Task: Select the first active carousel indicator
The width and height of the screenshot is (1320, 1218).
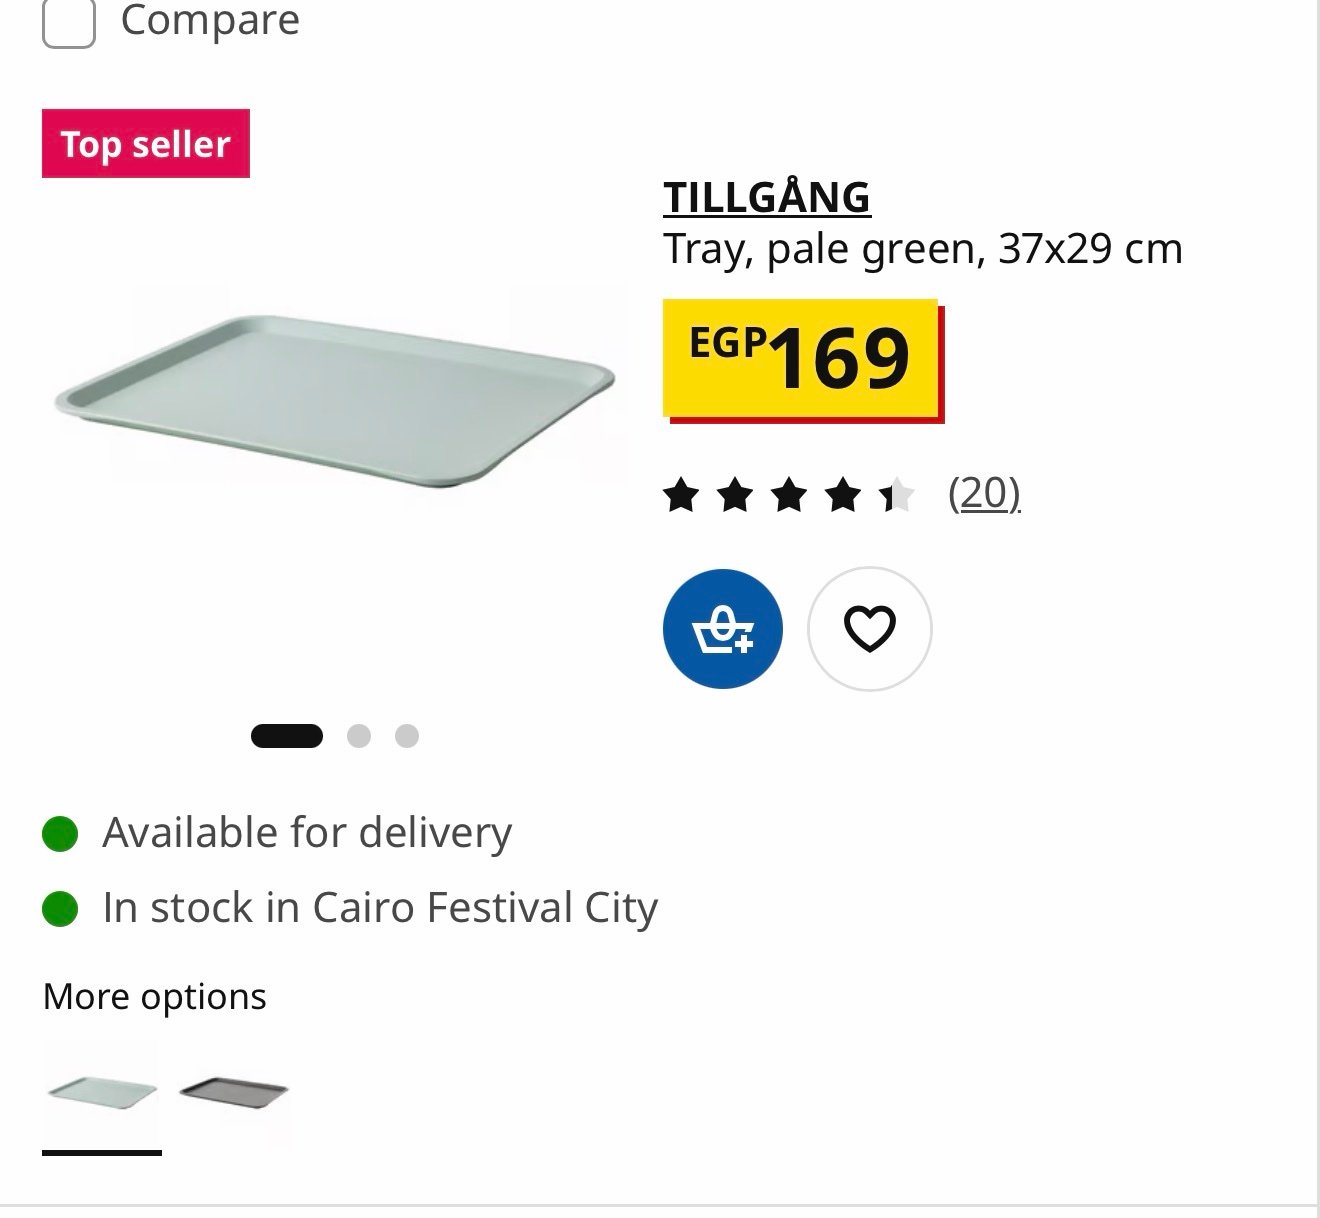Action: pyautogui.click(x=287, y=736)
